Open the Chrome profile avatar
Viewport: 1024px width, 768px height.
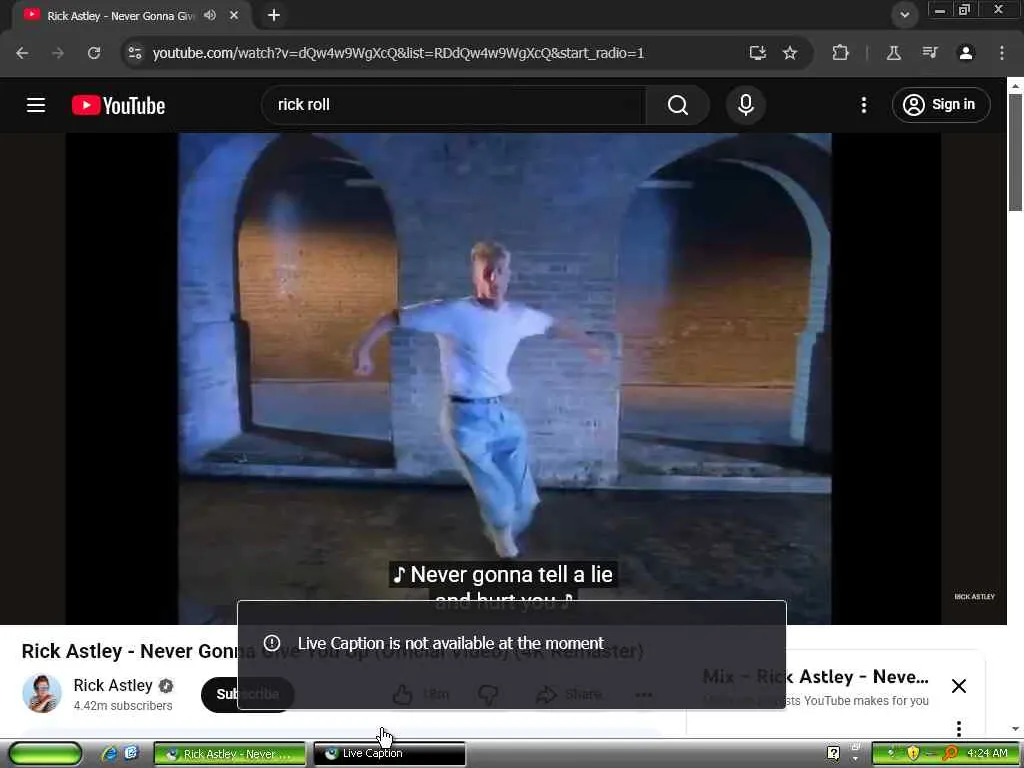tap(966, 53)
